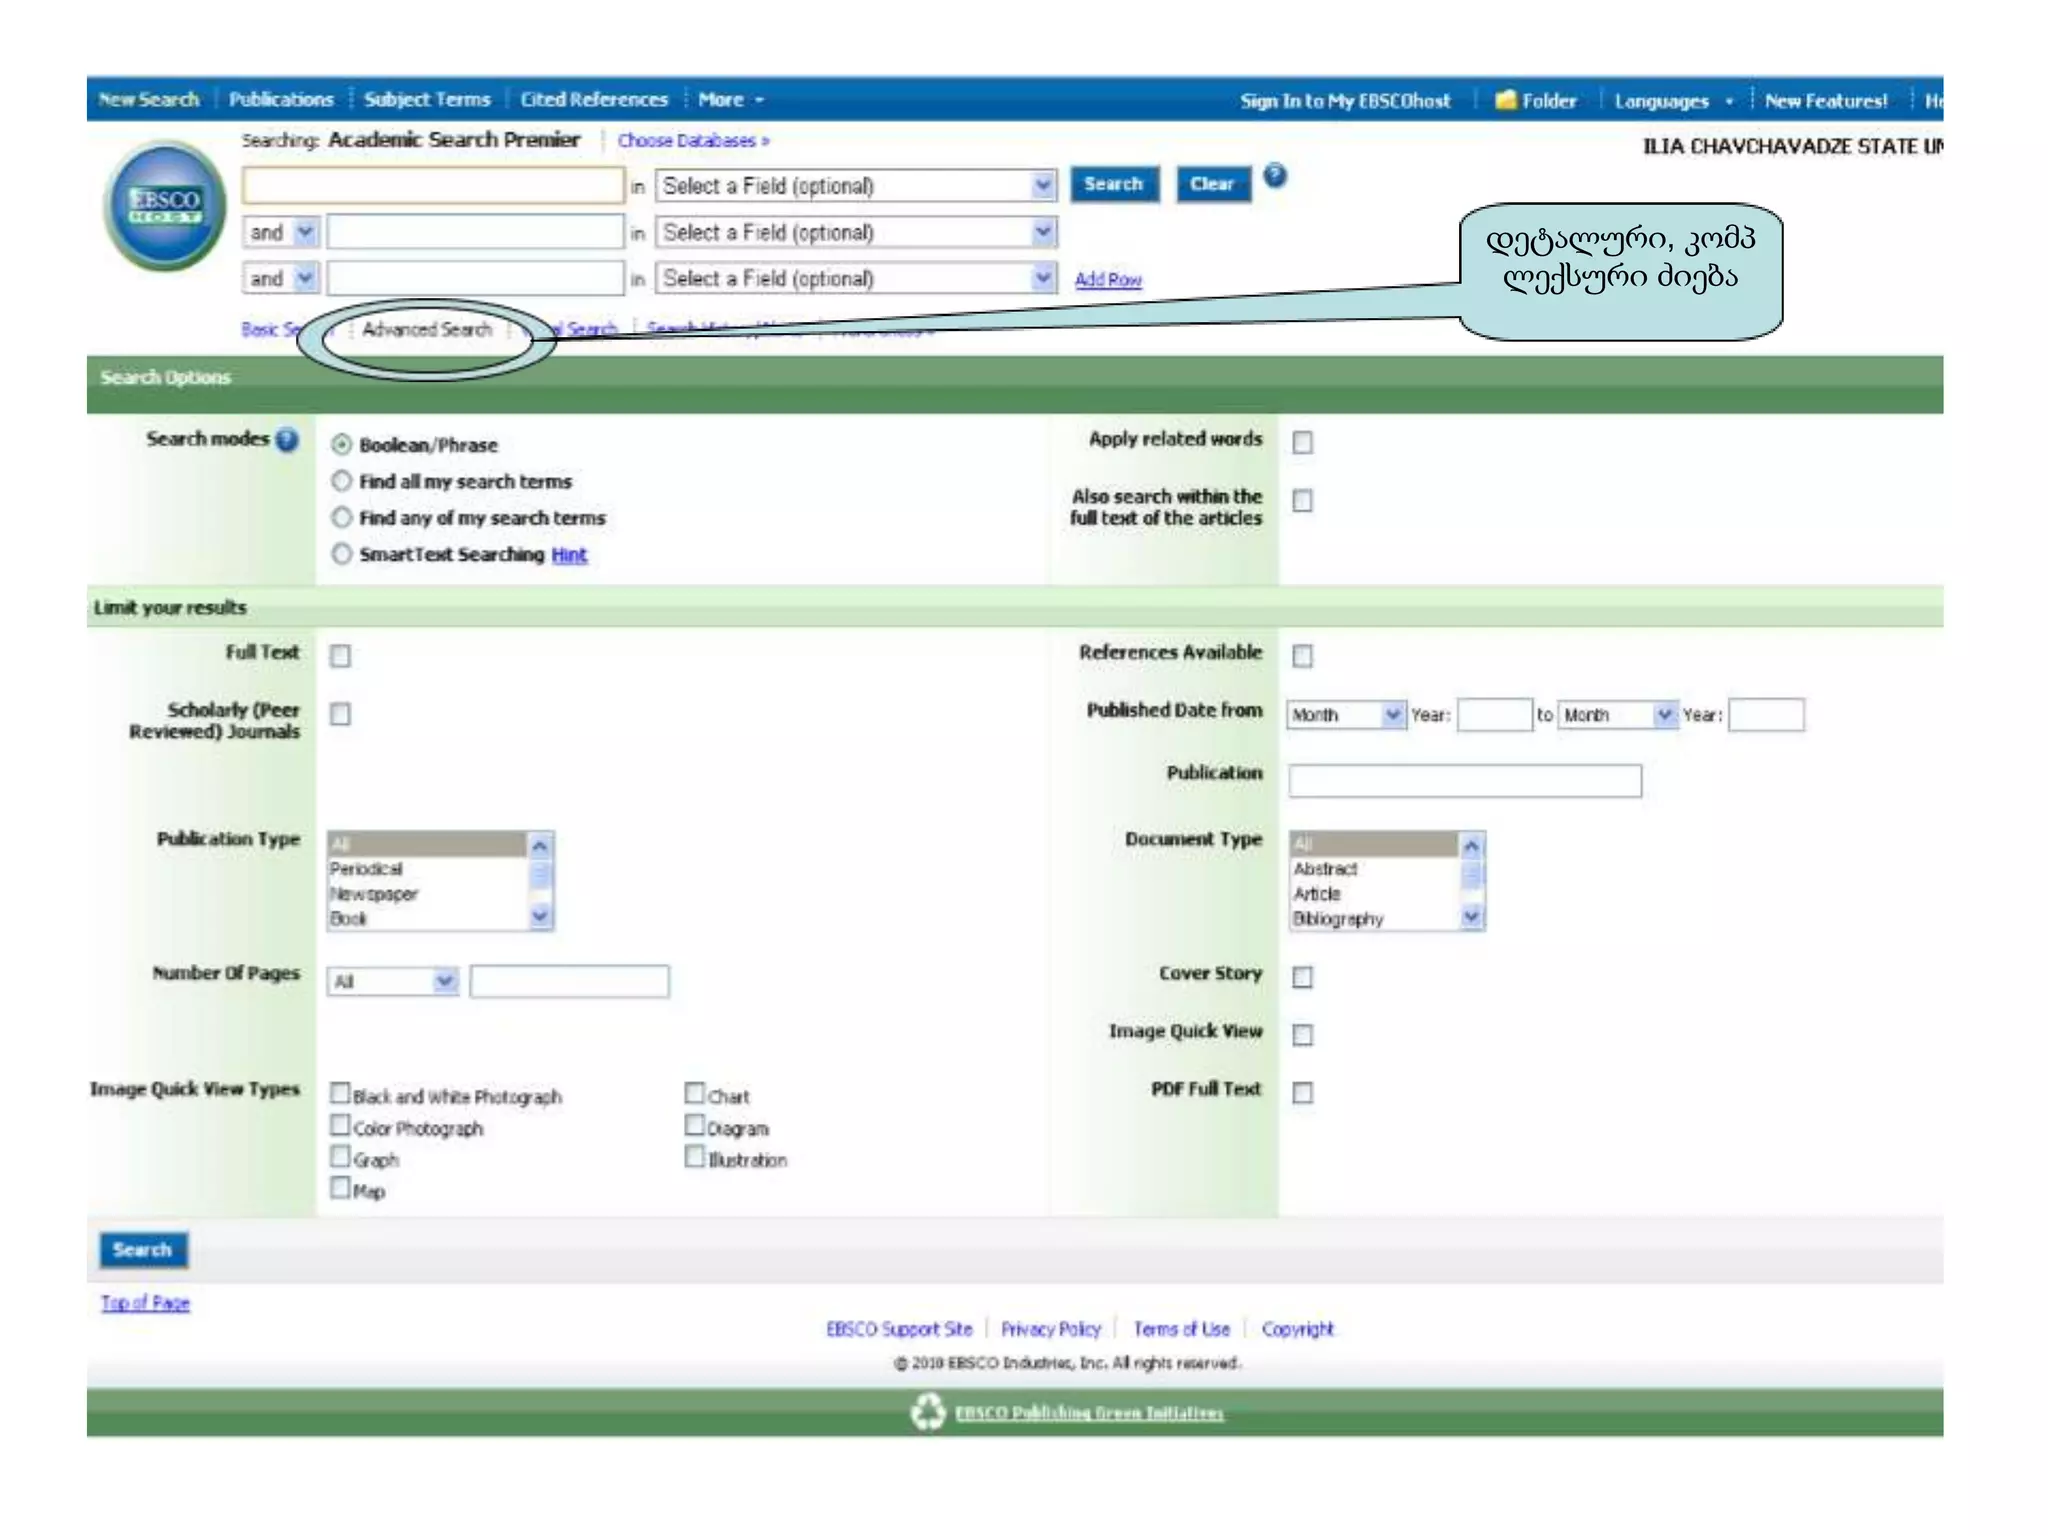
Task: Click the Add Row link
Action: [1108, 280]
